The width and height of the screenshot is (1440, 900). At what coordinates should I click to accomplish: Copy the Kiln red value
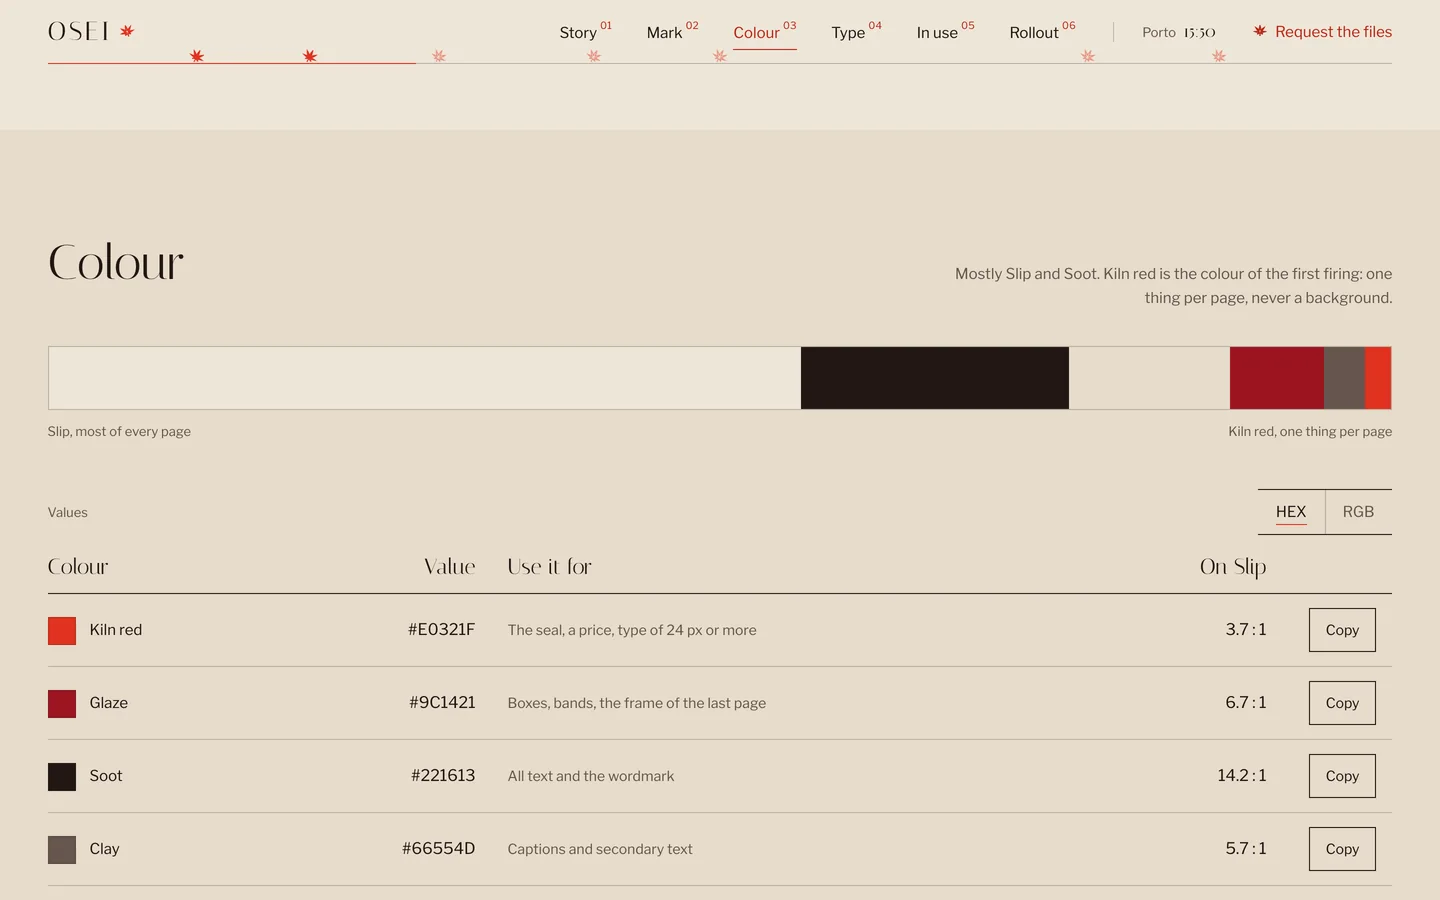pyautogui.click(x=1342, y=630)
